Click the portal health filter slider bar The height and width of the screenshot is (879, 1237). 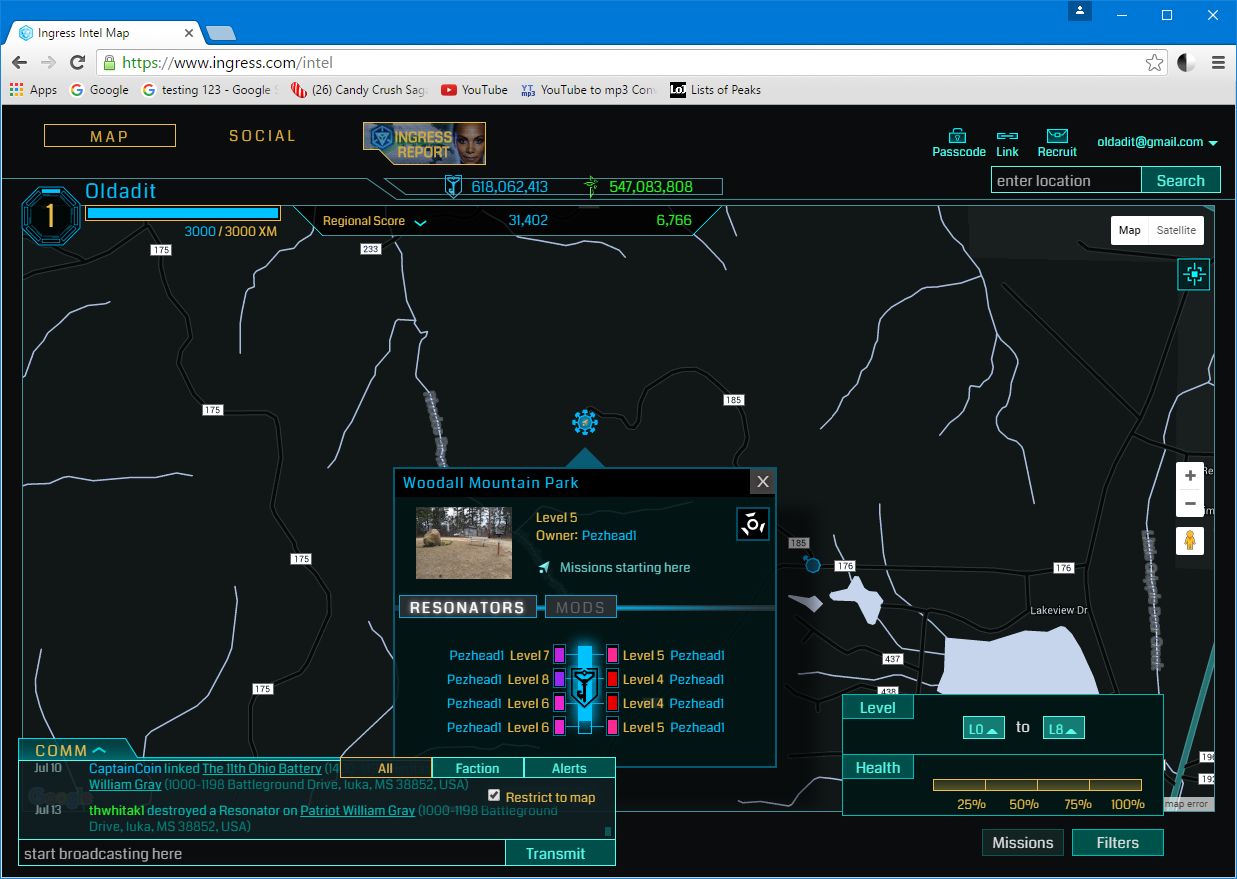click(x=1037, y=785)
